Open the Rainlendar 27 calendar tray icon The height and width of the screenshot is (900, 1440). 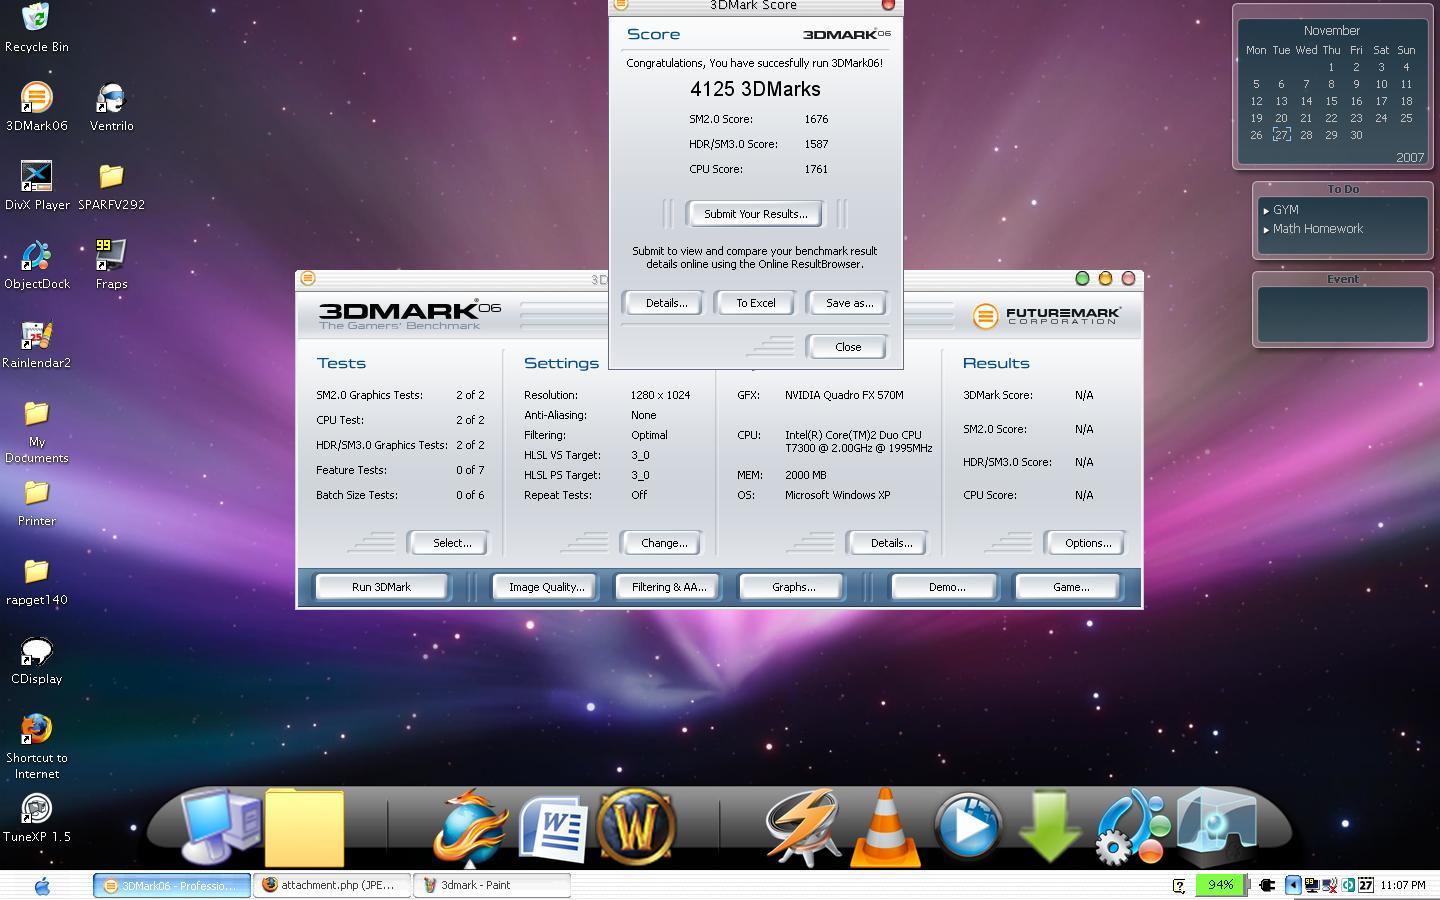[1366, 885]
